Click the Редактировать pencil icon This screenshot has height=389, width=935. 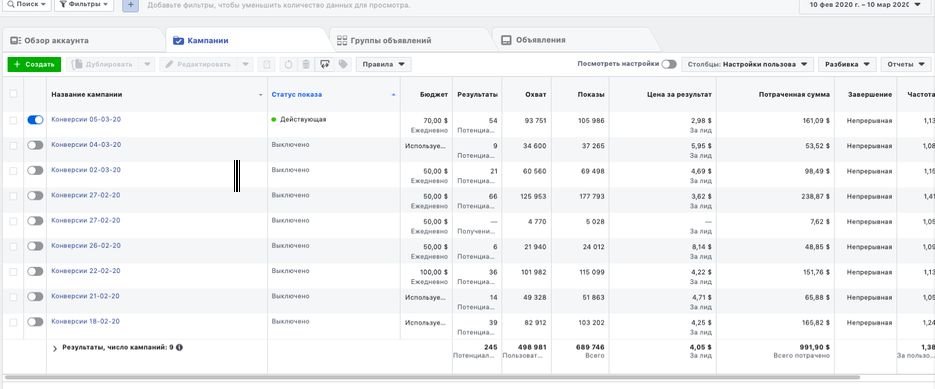[x=169, y=64]
